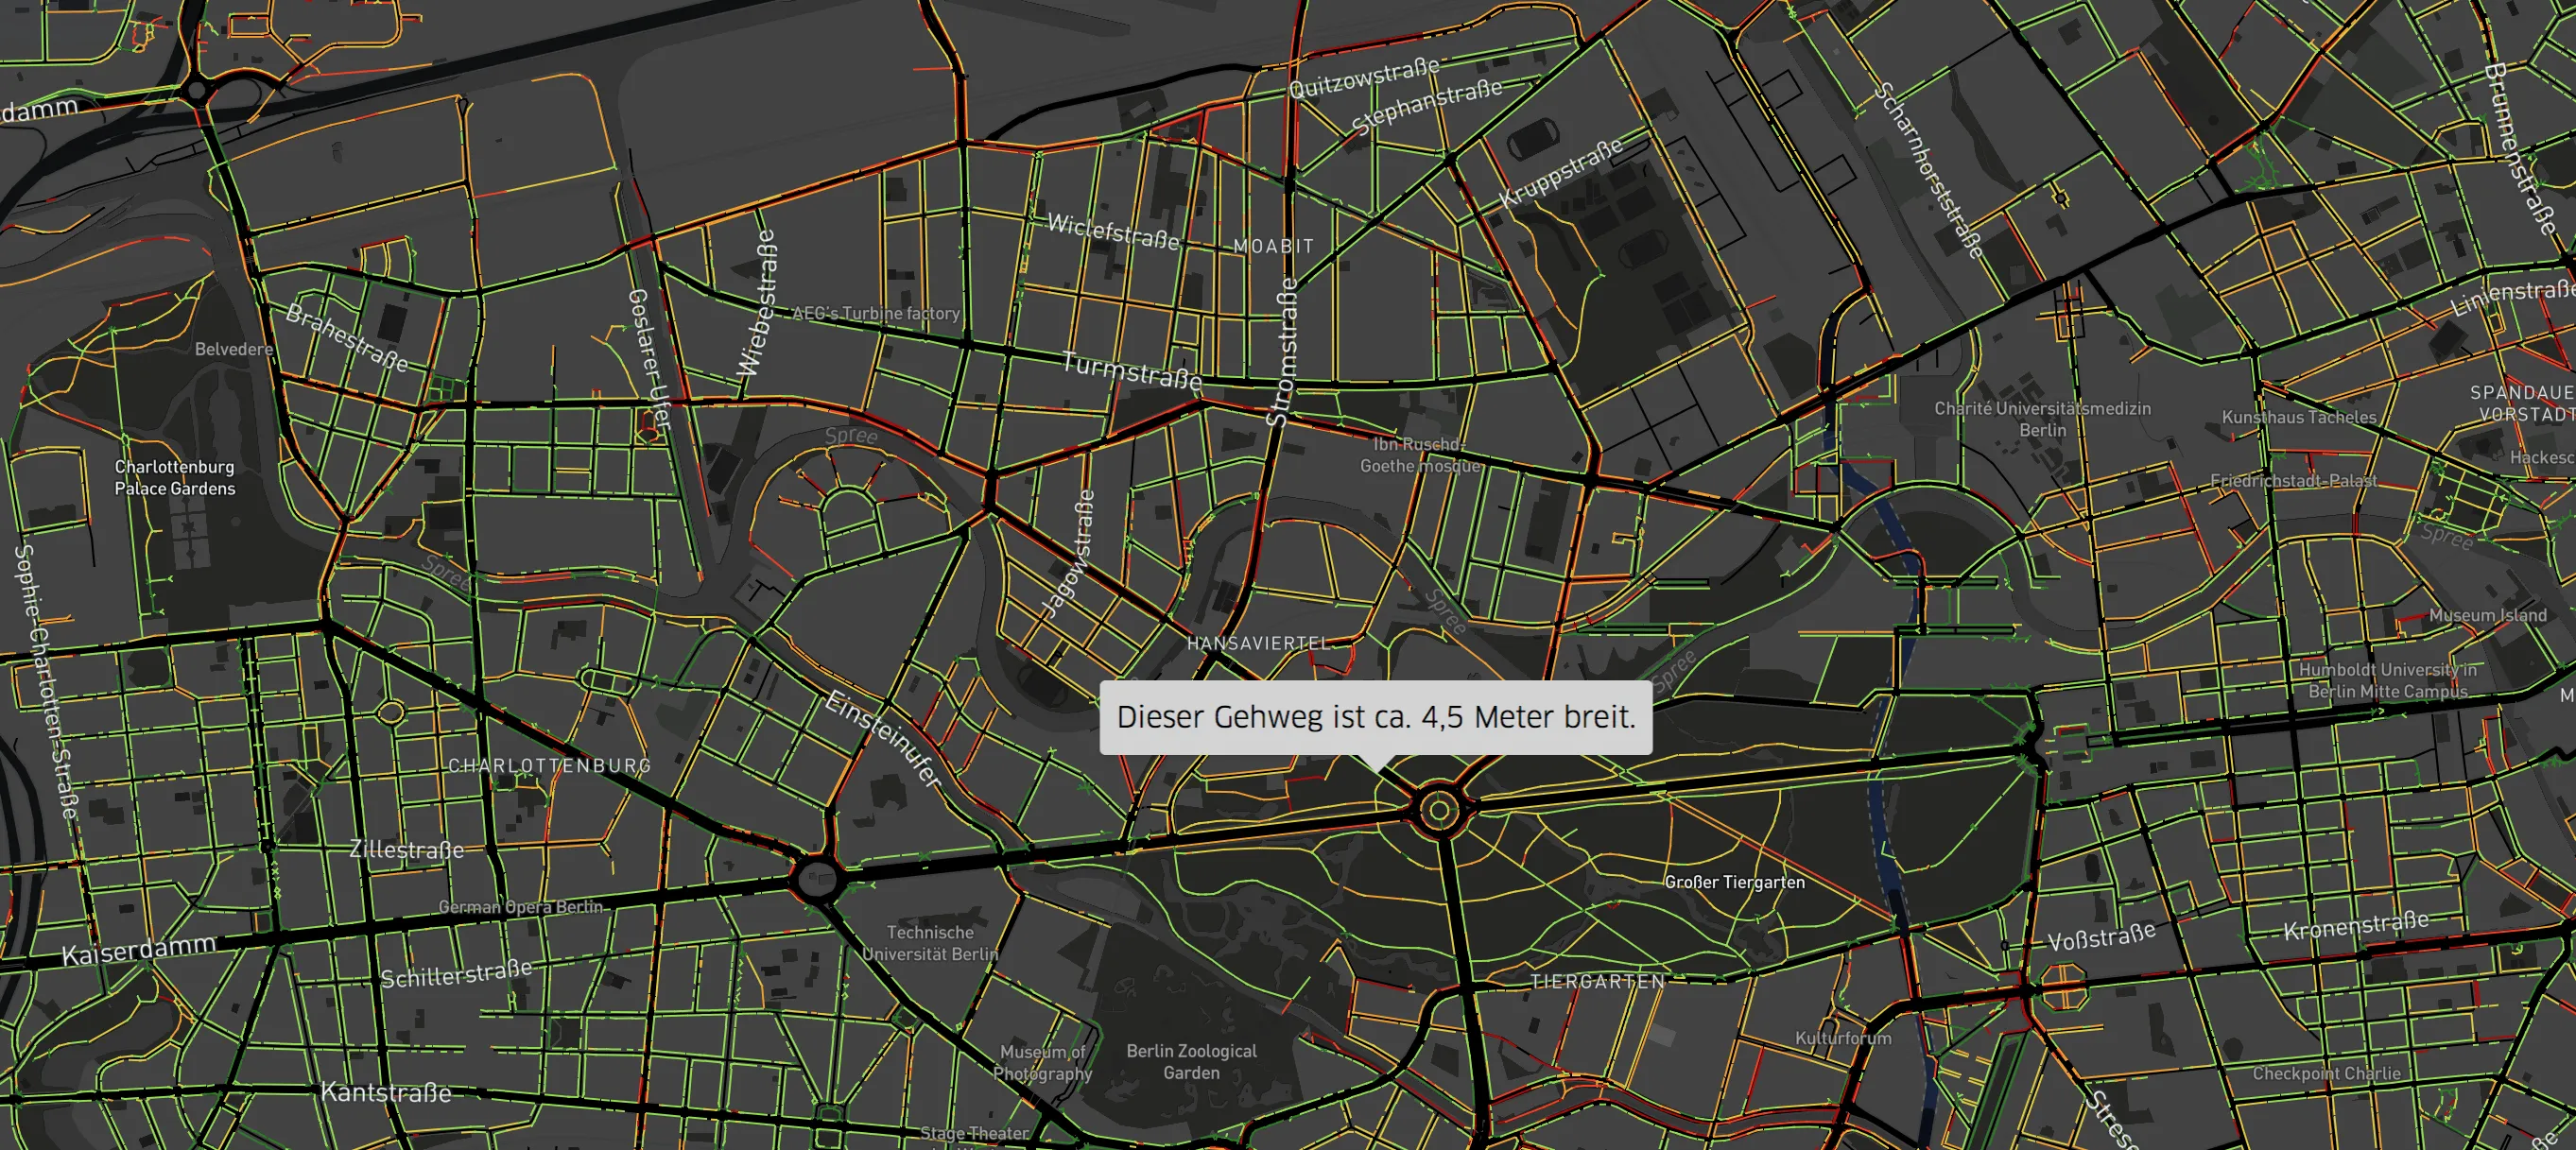Click the Checkpoint Charlie label
The image size is (2576, 1150).
[x=2326, y=1073]
